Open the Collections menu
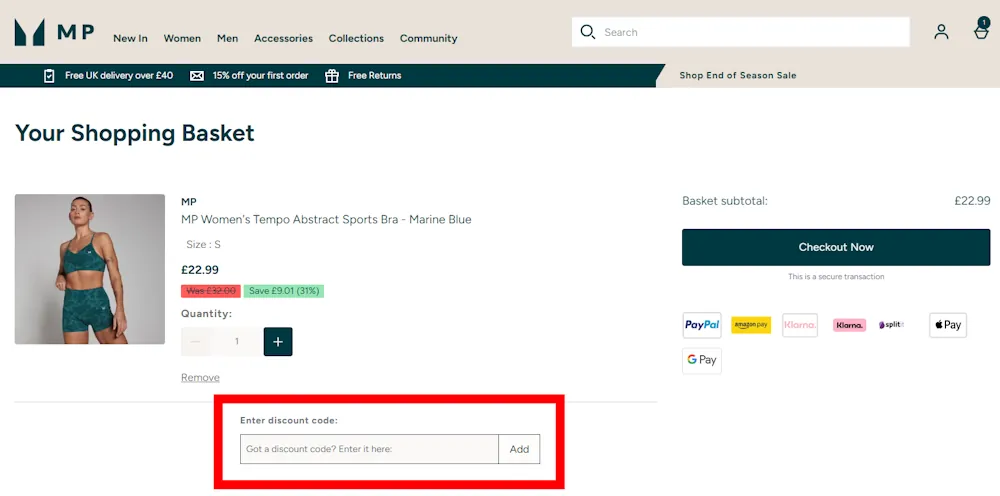The image size is (1000, 496). (357, 38)
